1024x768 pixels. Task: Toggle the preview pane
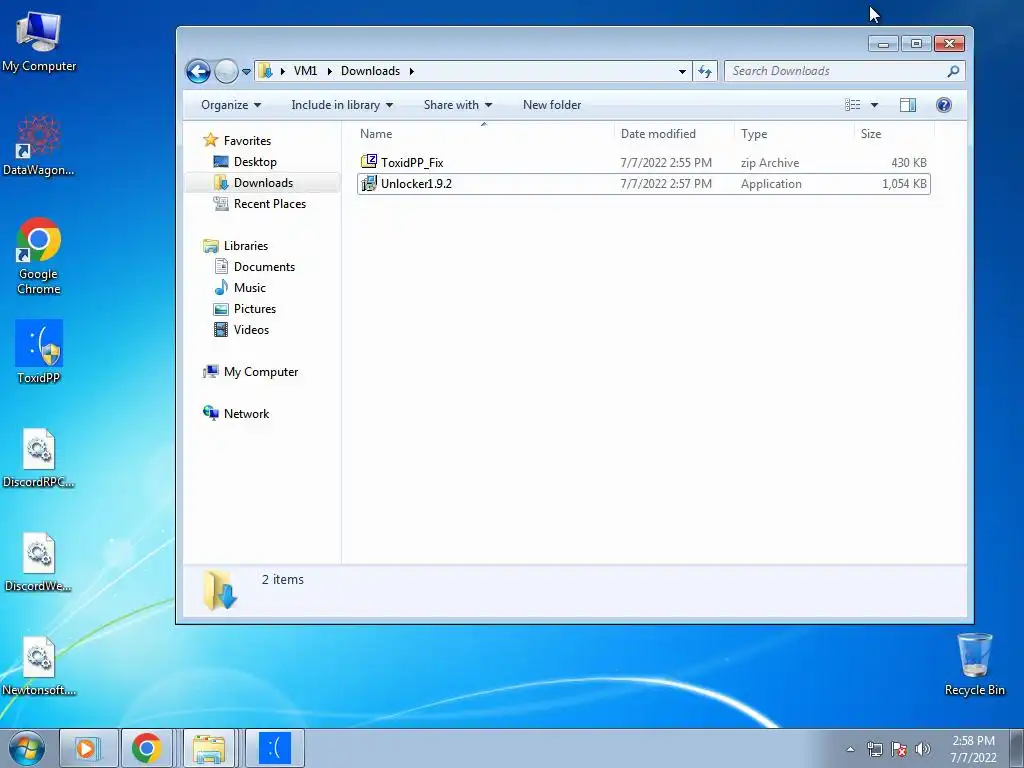pos(908,105)
